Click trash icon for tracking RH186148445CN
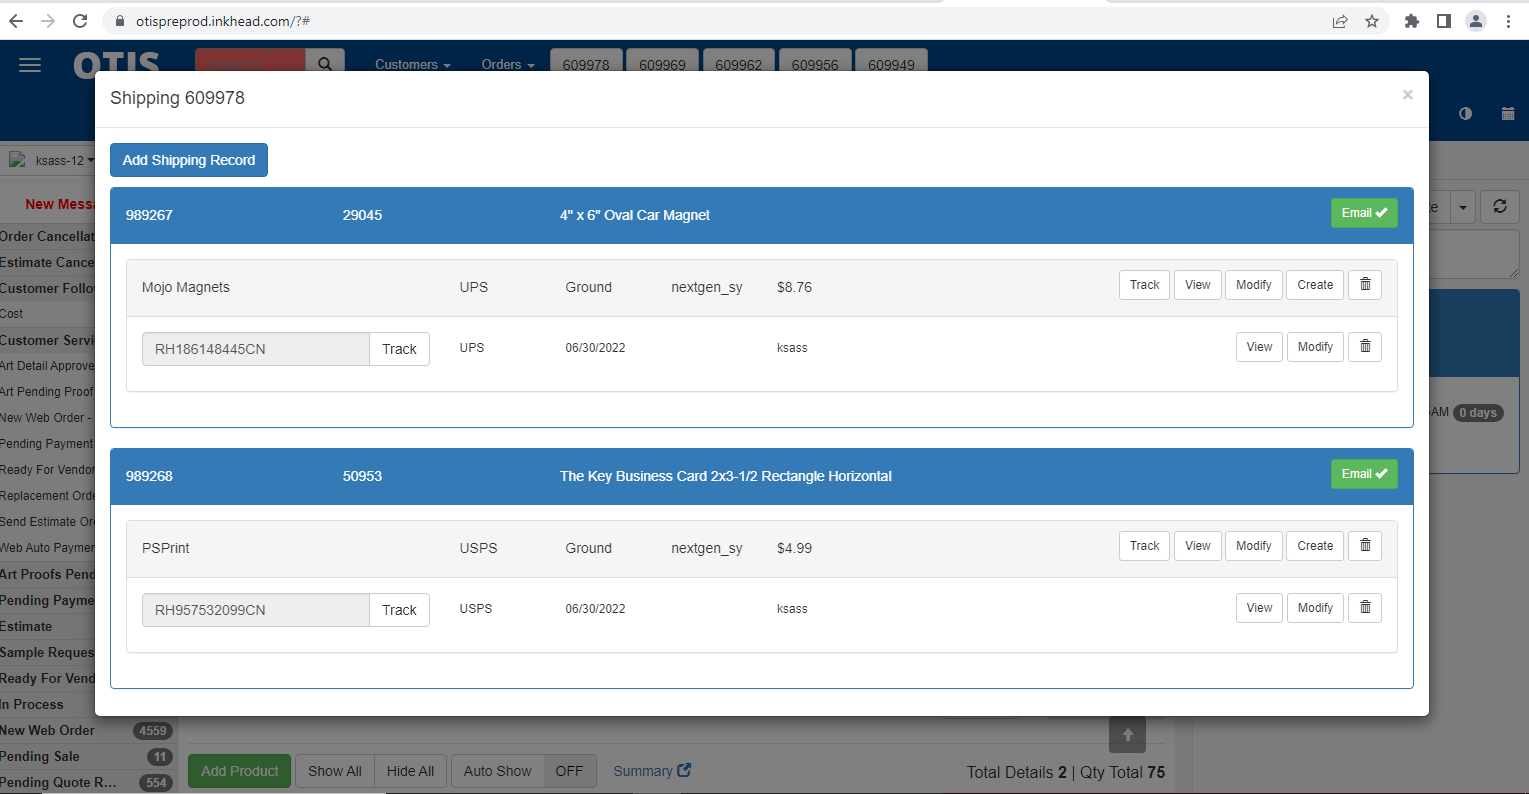Image resolution: width=1529 pixels, height=794 pixels. click(x=1364, y=347)
